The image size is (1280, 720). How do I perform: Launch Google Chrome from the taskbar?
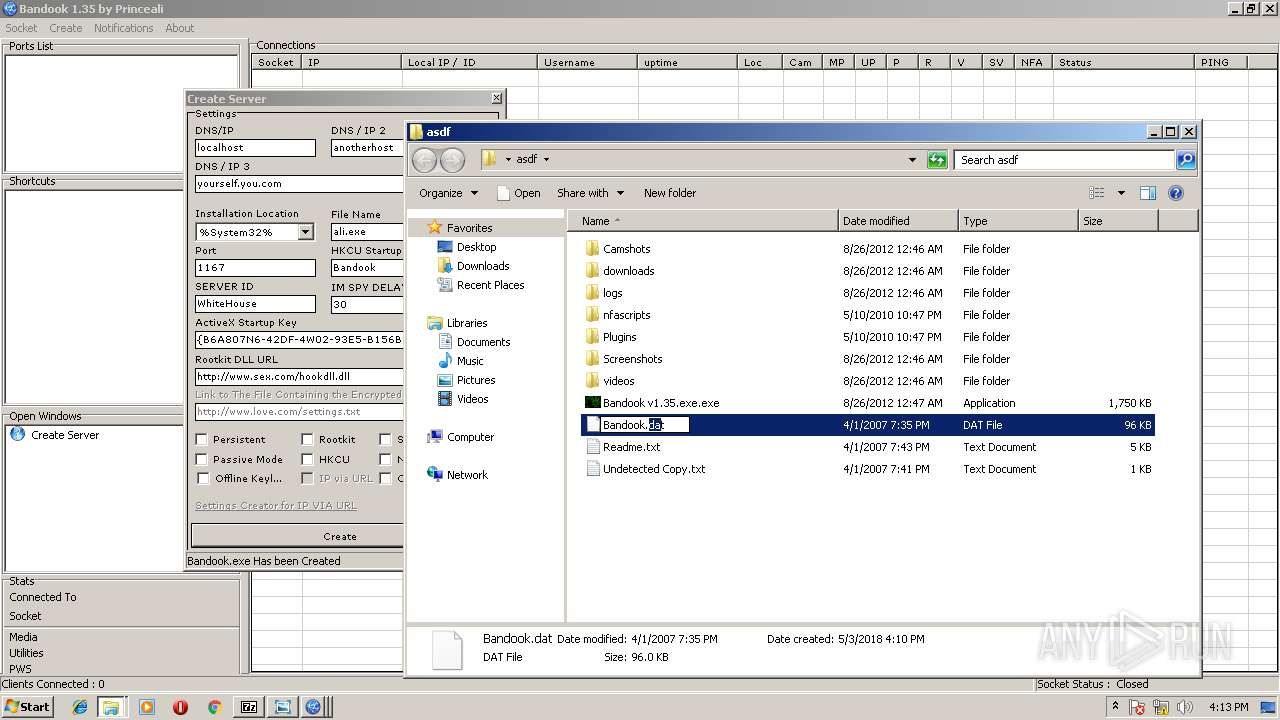click(214, 707)
